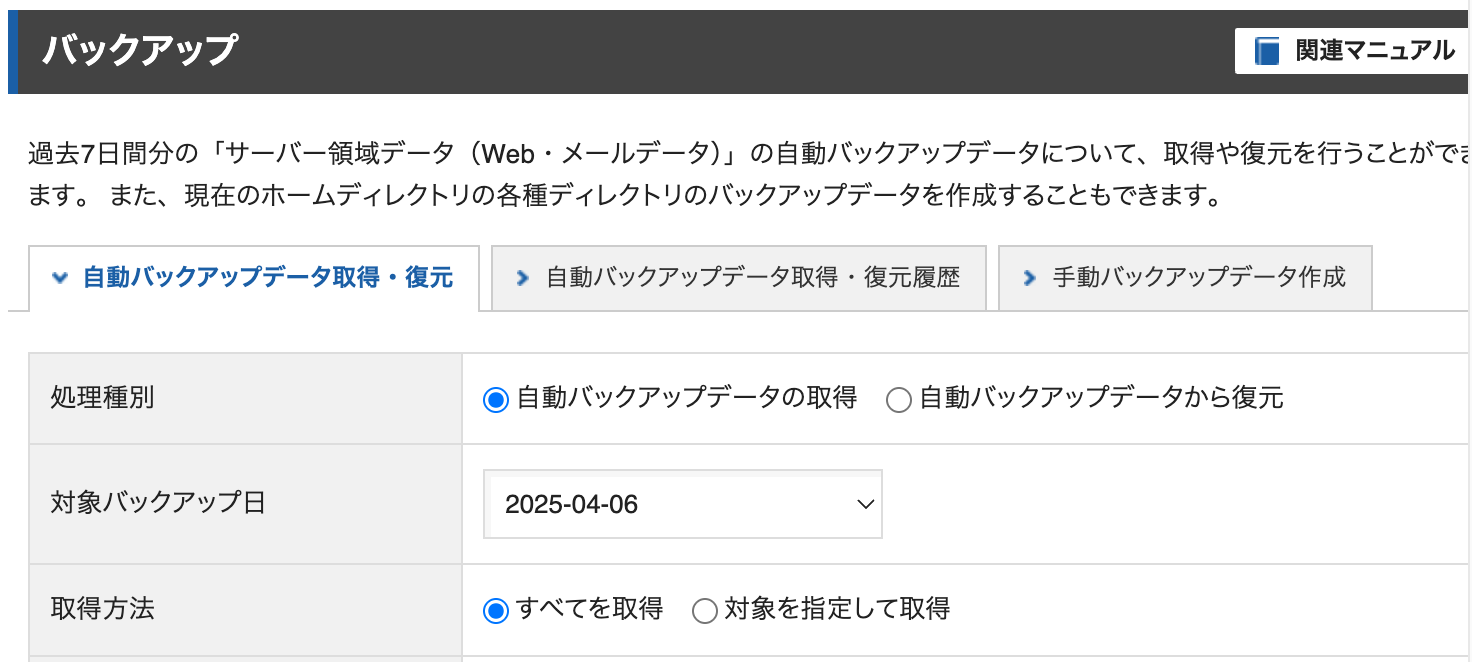The height and width of the screenshot is (662, 1472).
Task: Click the label text すべてを取得
Action: (x=590, y=608)
